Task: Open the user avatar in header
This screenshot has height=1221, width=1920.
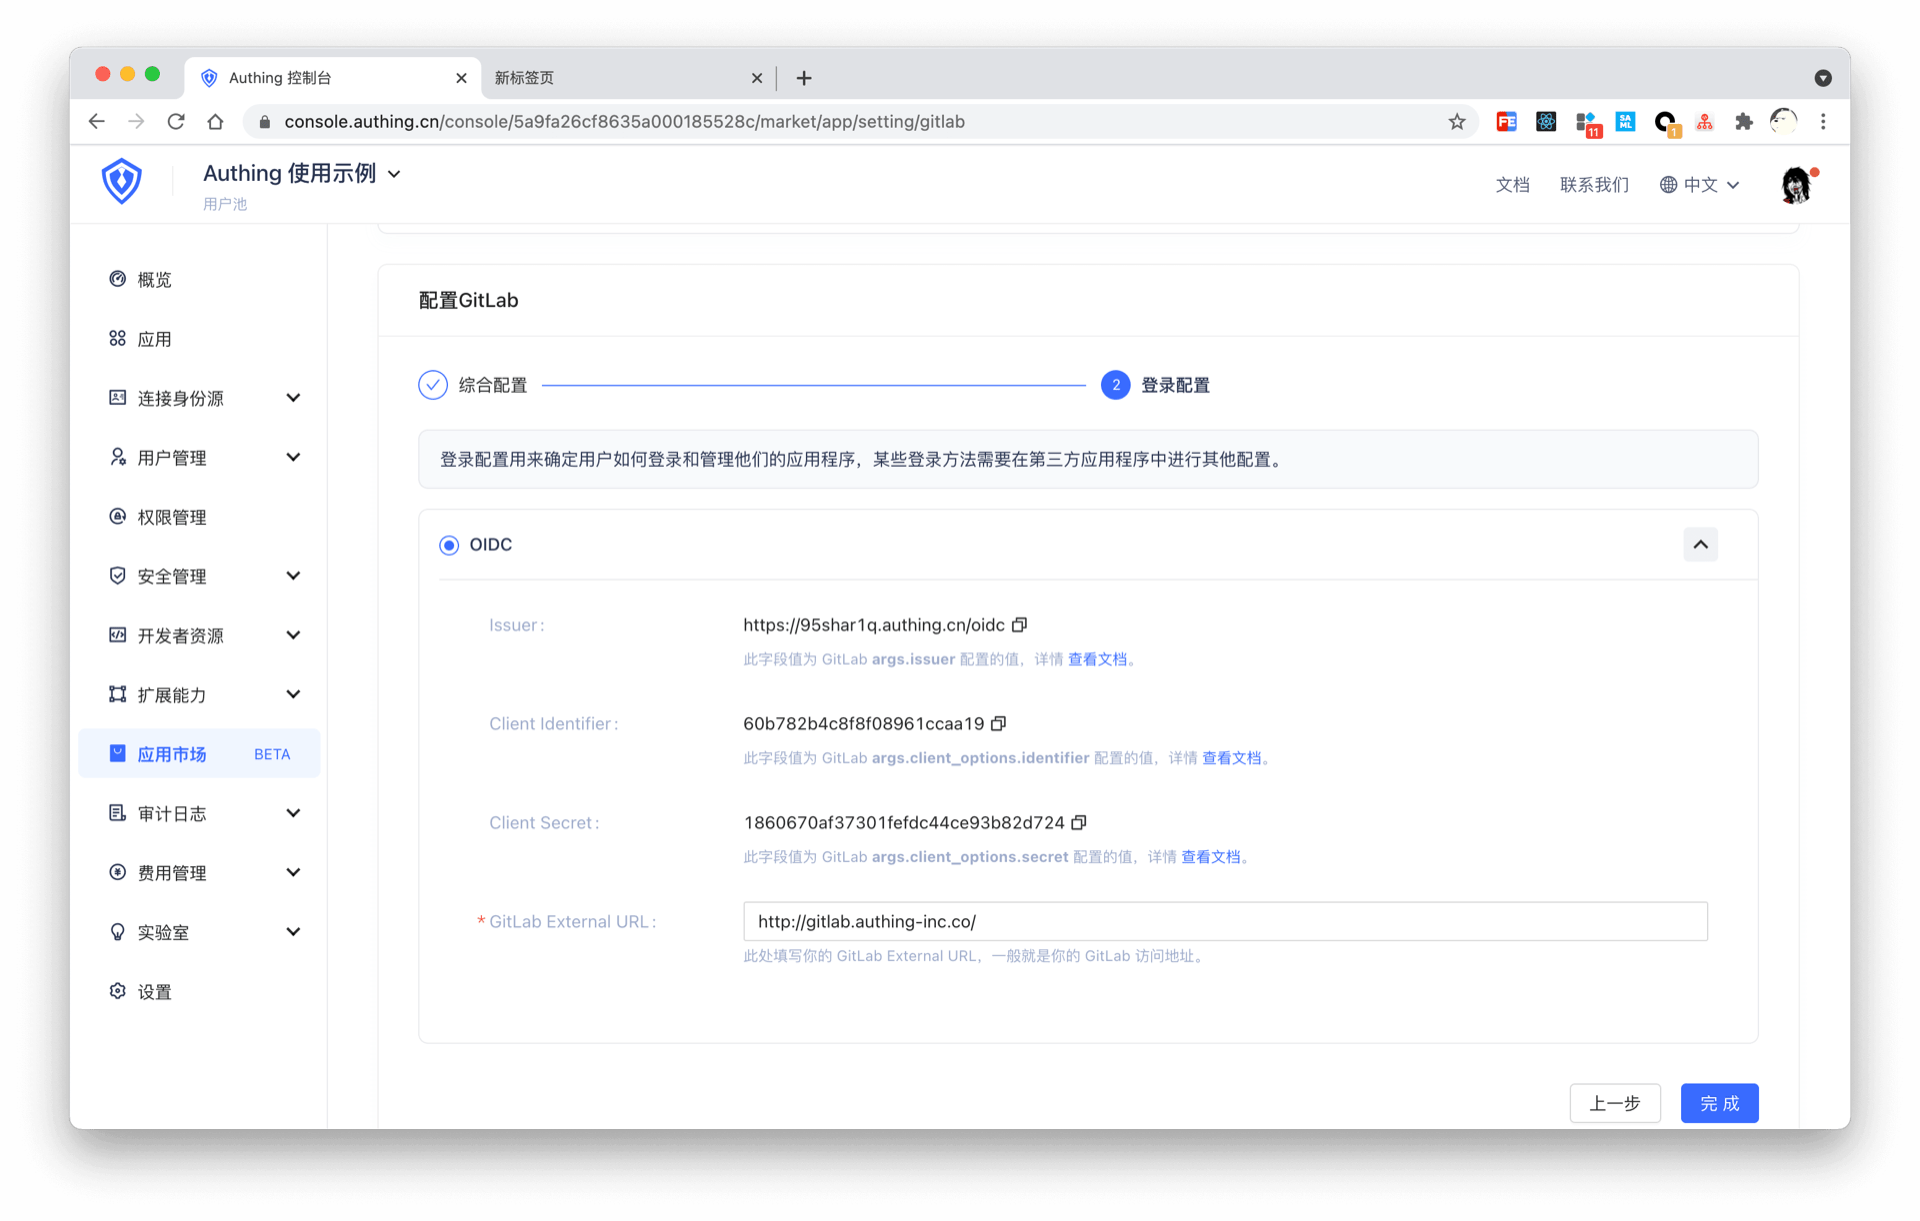Action: click(x=1796, y=185)
